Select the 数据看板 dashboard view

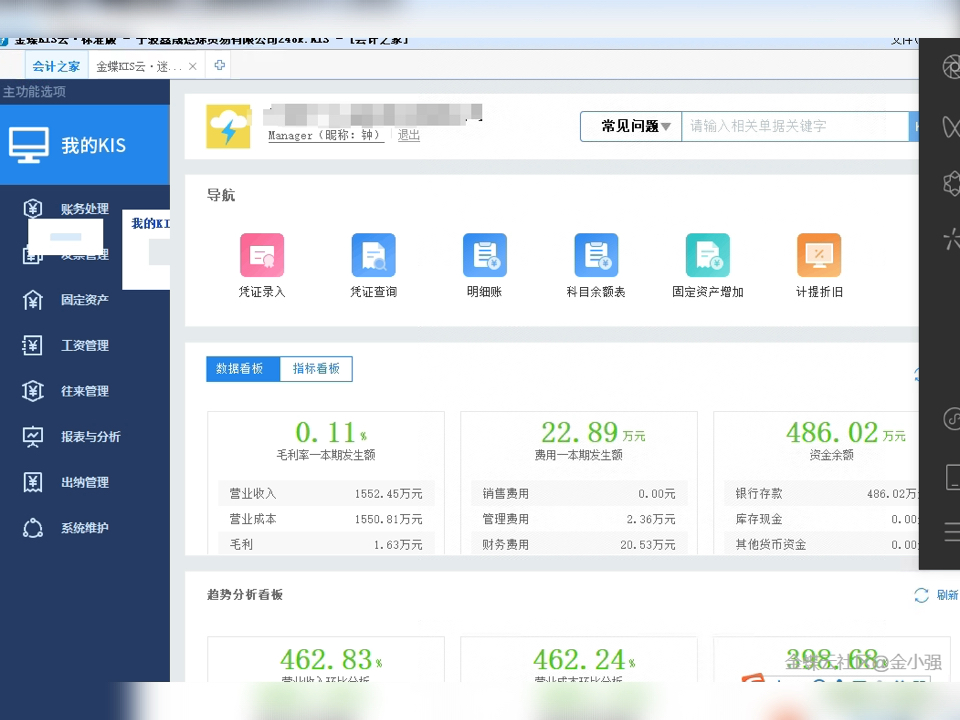pos(242,368)
